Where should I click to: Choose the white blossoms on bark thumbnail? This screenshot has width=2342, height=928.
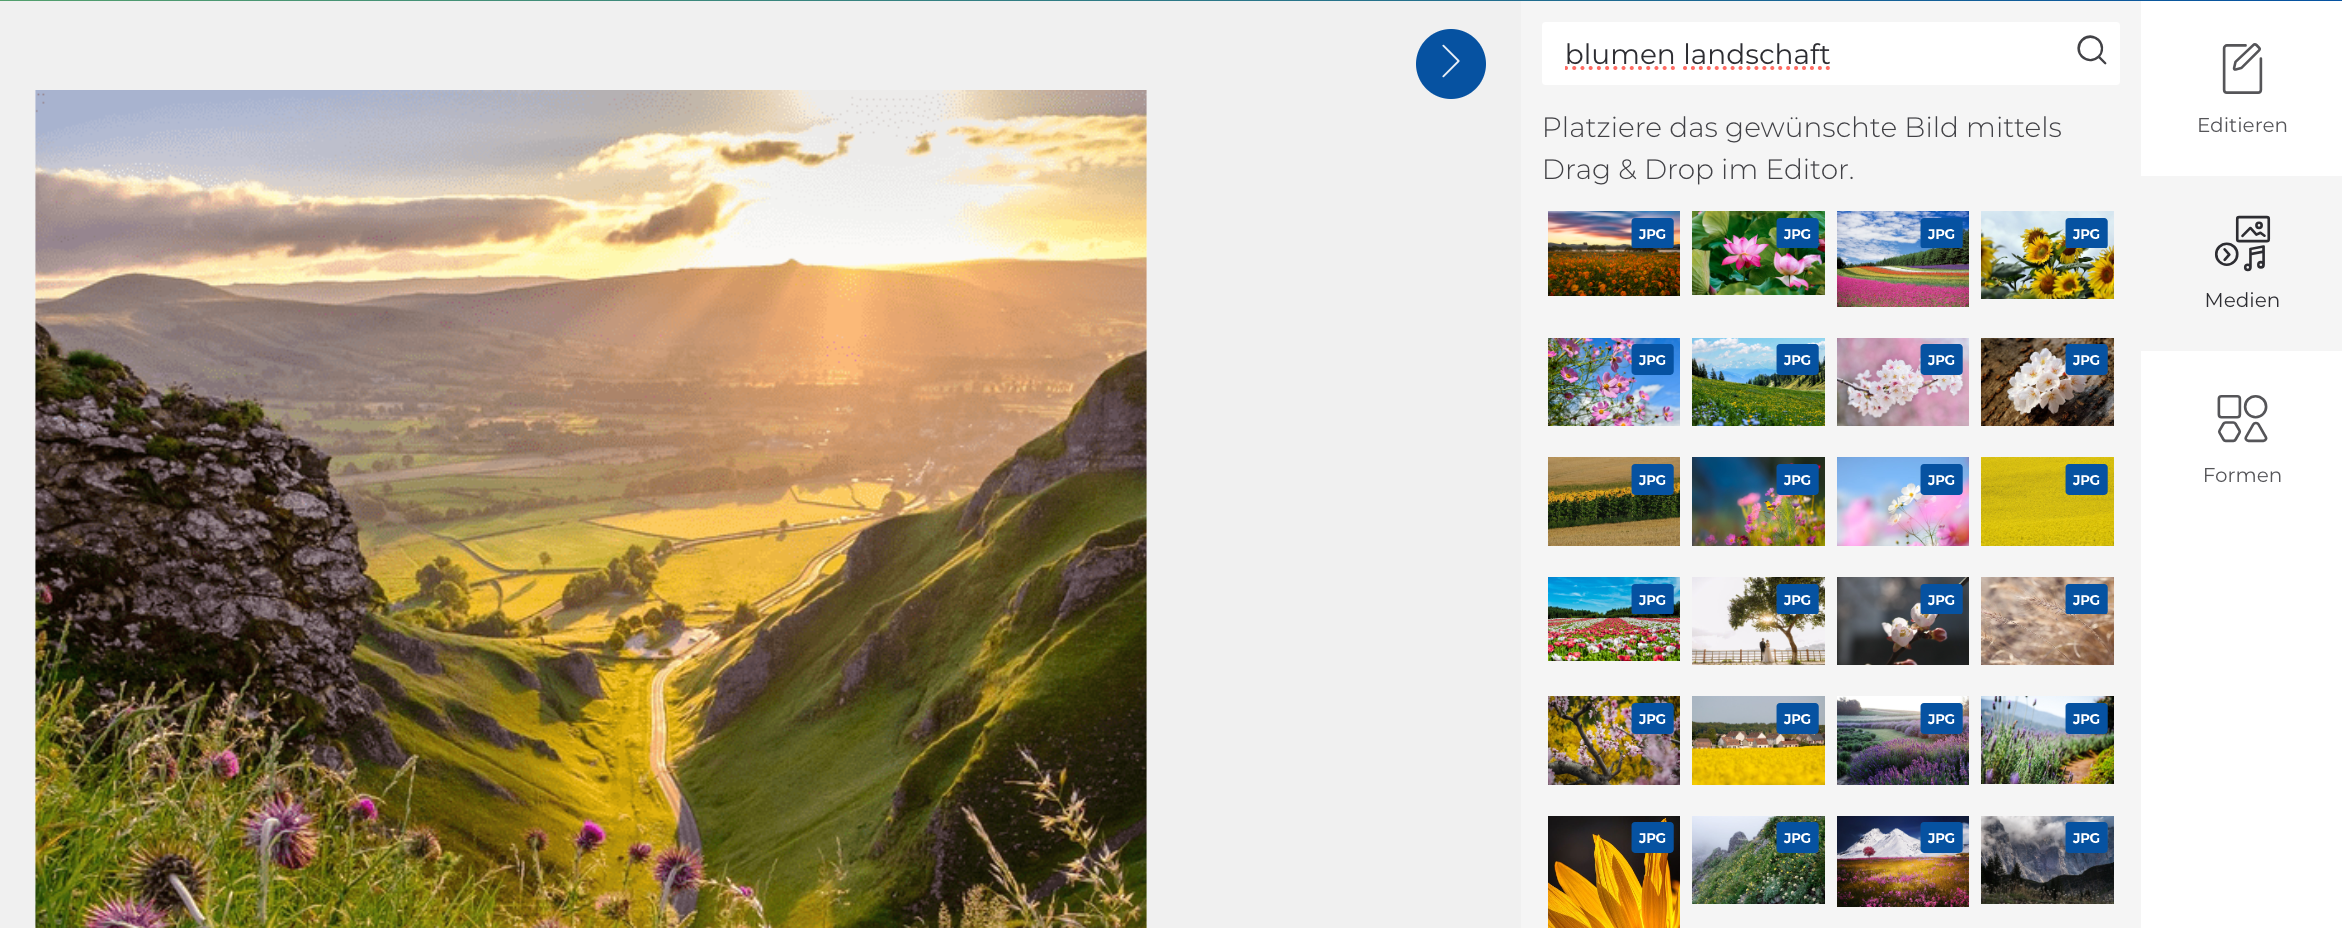tap(2046, 383)
